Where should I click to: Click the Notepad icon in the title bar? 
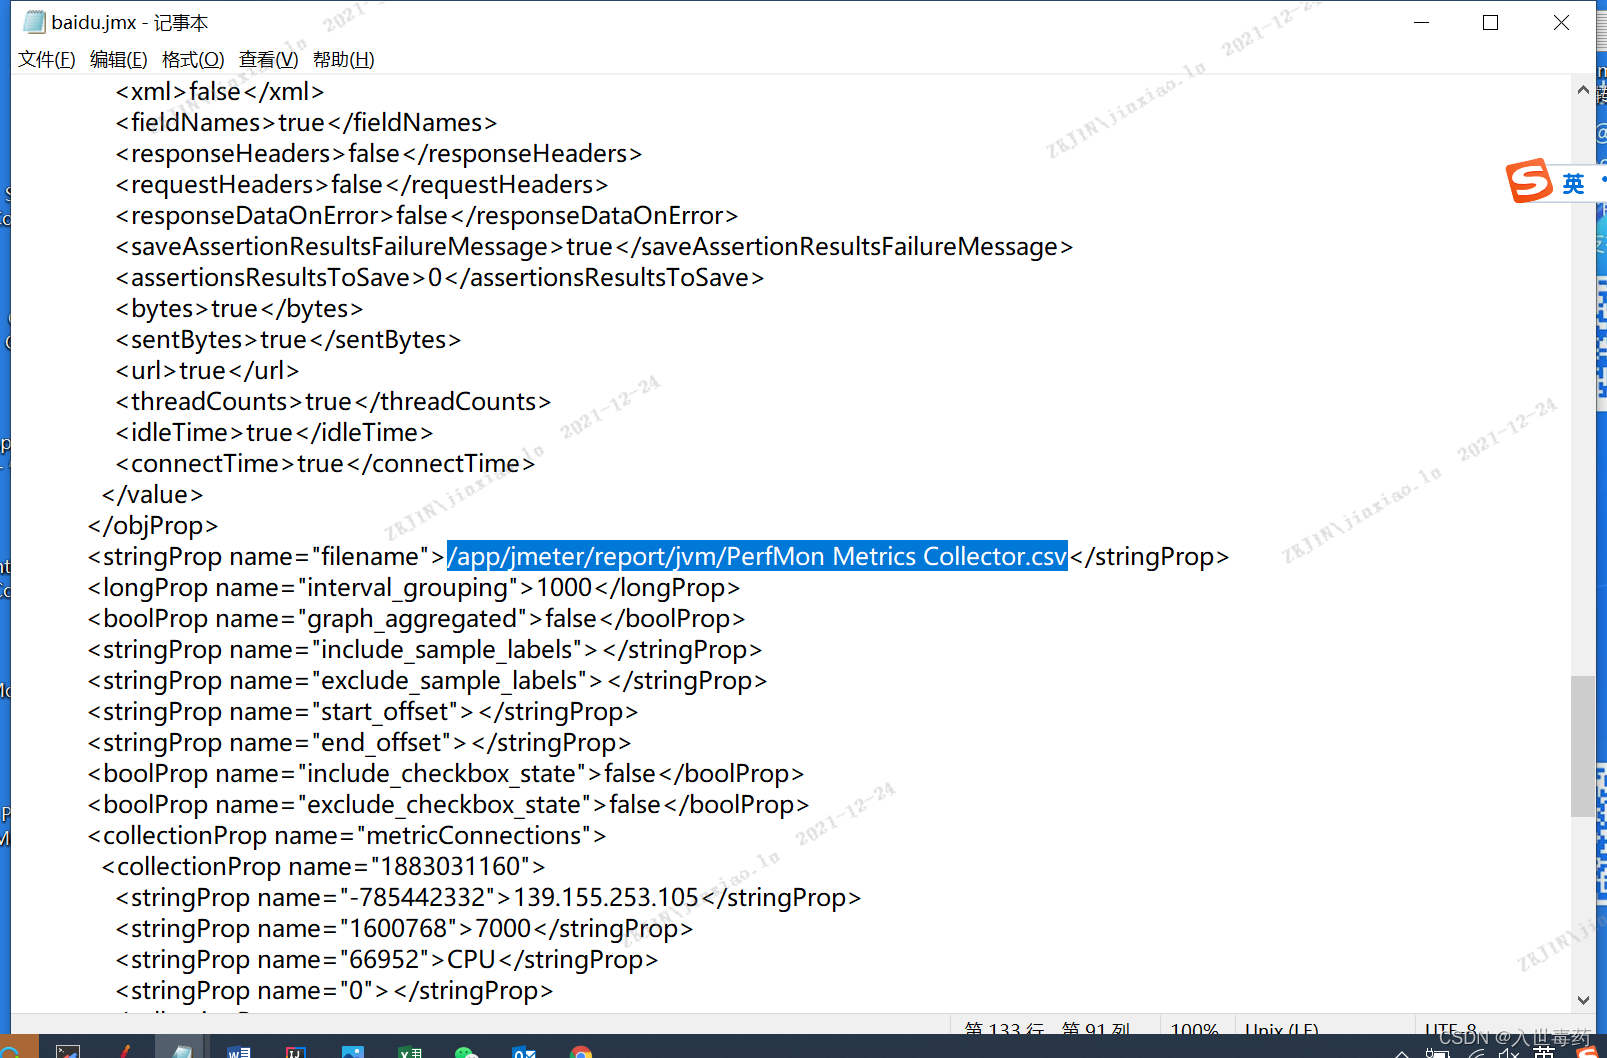pyautogui.click(x=34, y=22)
